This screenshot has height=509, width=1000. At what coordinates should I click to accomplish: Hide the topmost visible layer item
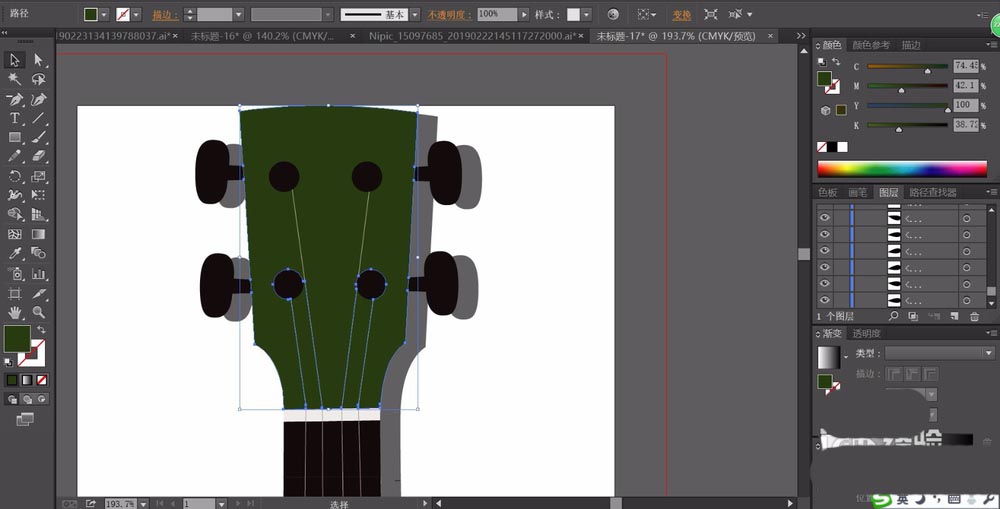[x=825, y=217]
